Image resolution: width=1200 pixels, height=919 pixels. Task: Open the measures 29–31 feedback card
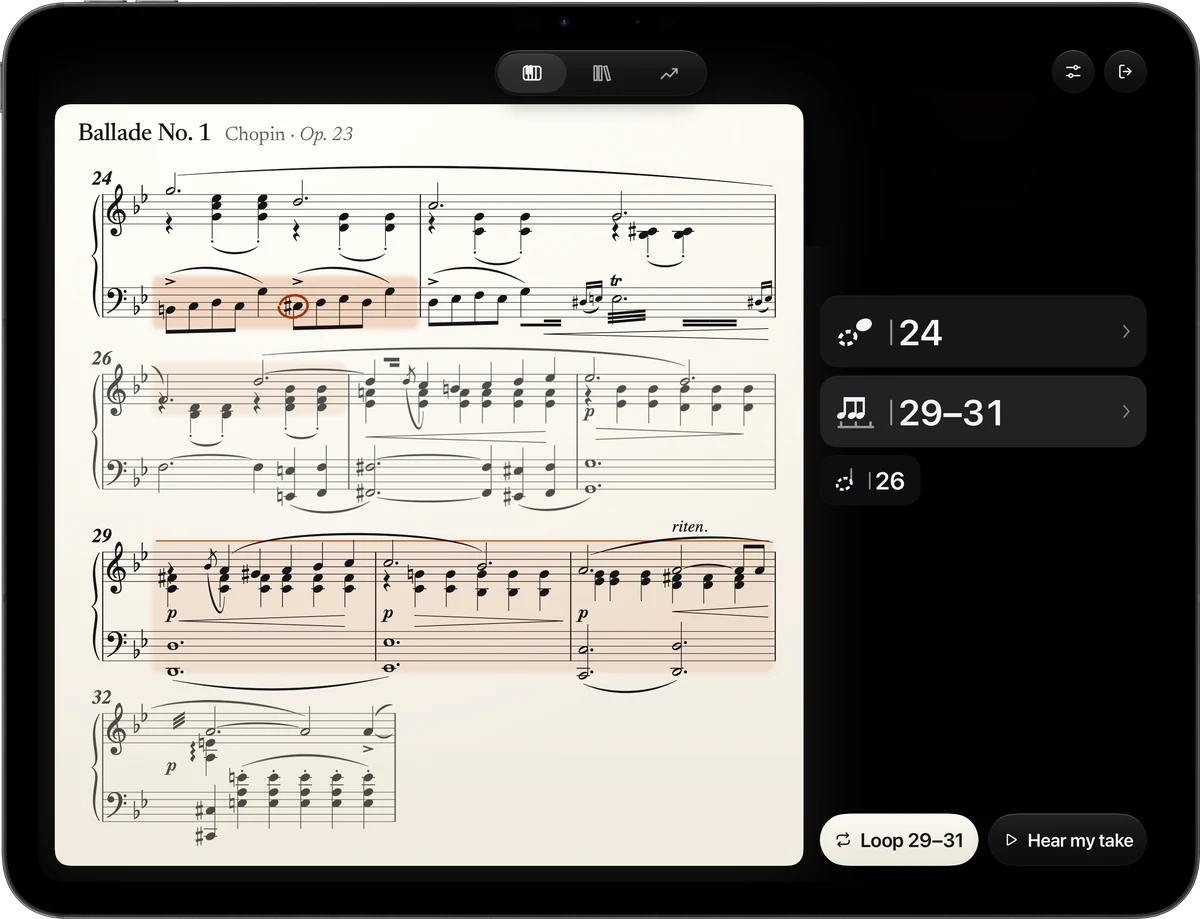click(x=983, y=411)
